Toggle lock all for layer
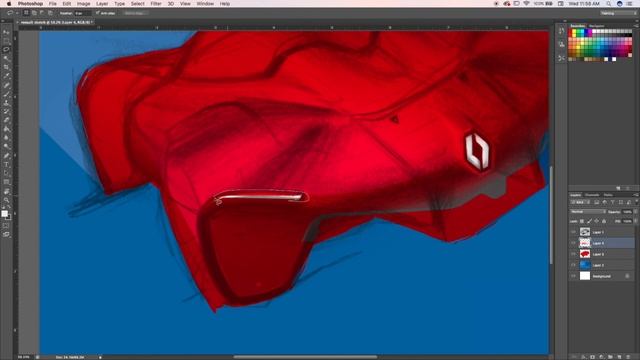This screenshot has width=640, height=360. pos(604,221)
